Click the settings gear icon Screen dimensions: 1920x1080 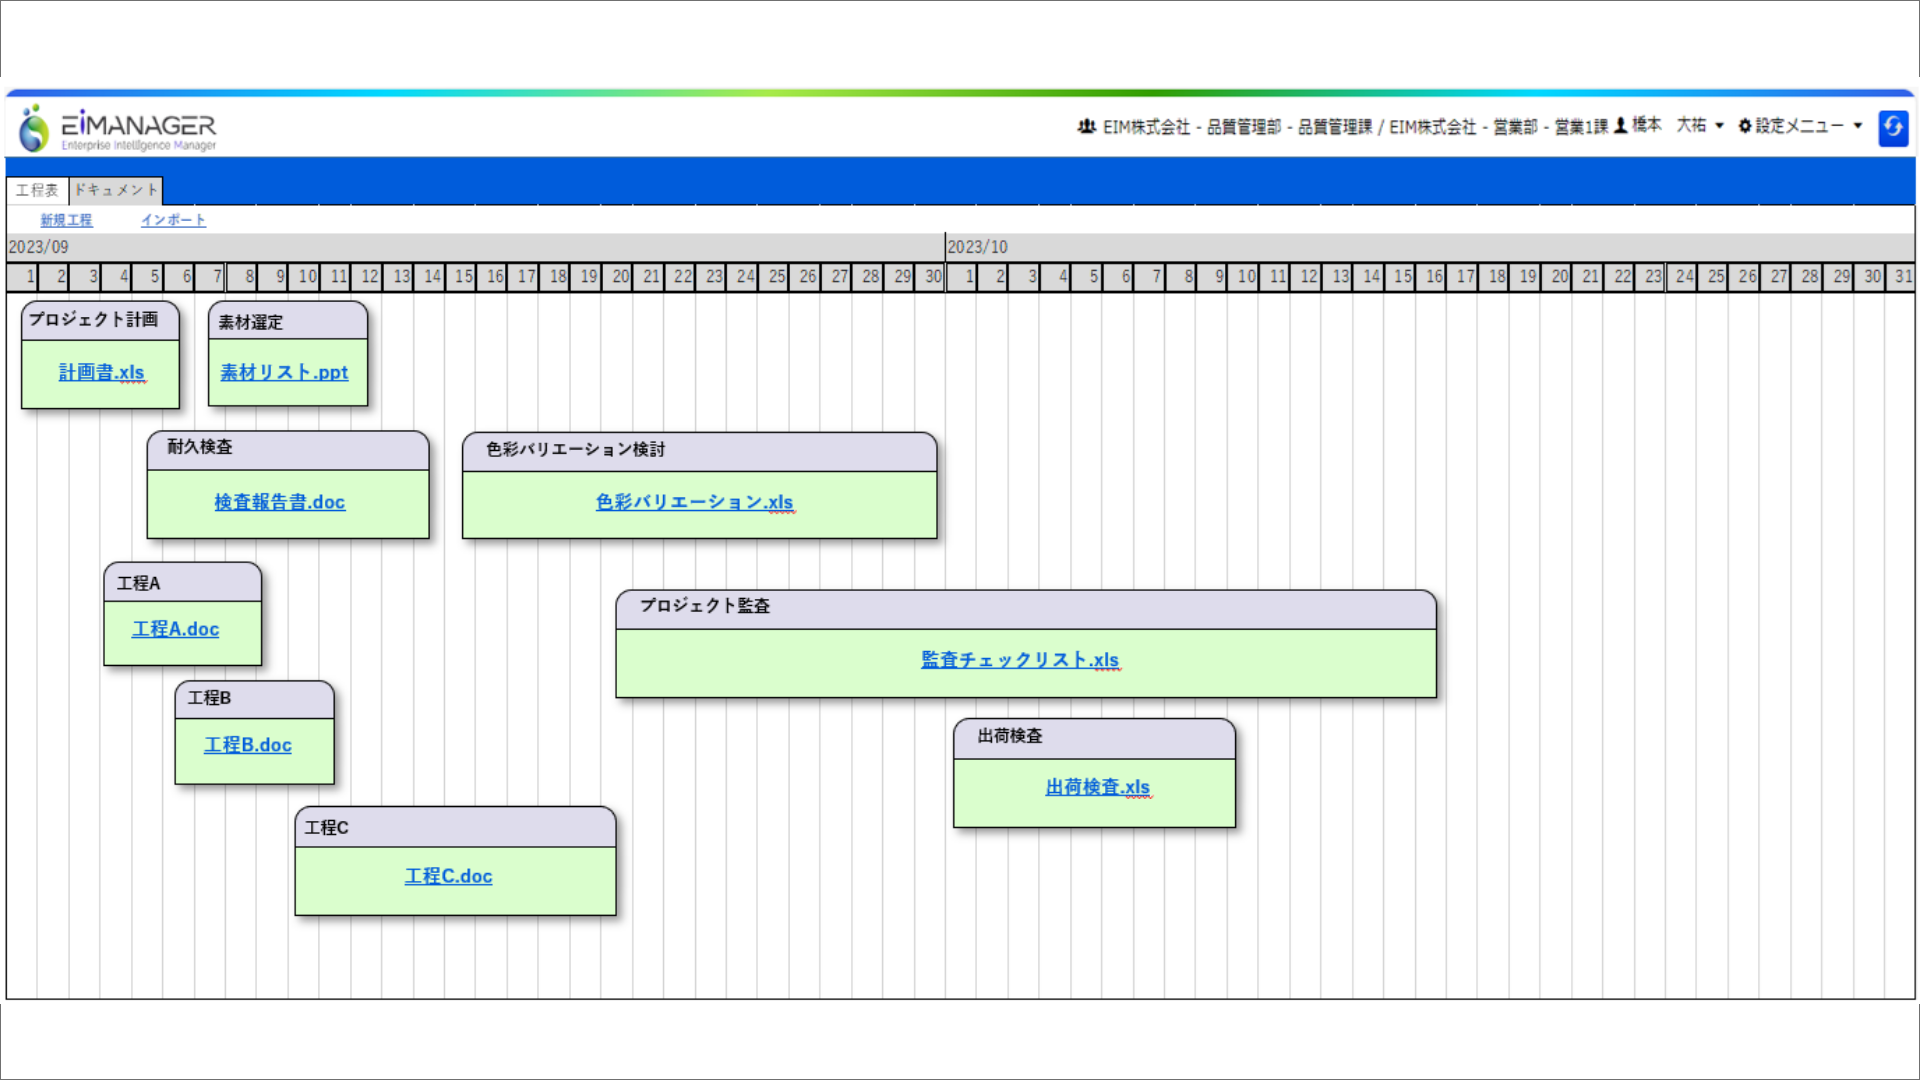pyautogui.click(x=1745, y=126)
